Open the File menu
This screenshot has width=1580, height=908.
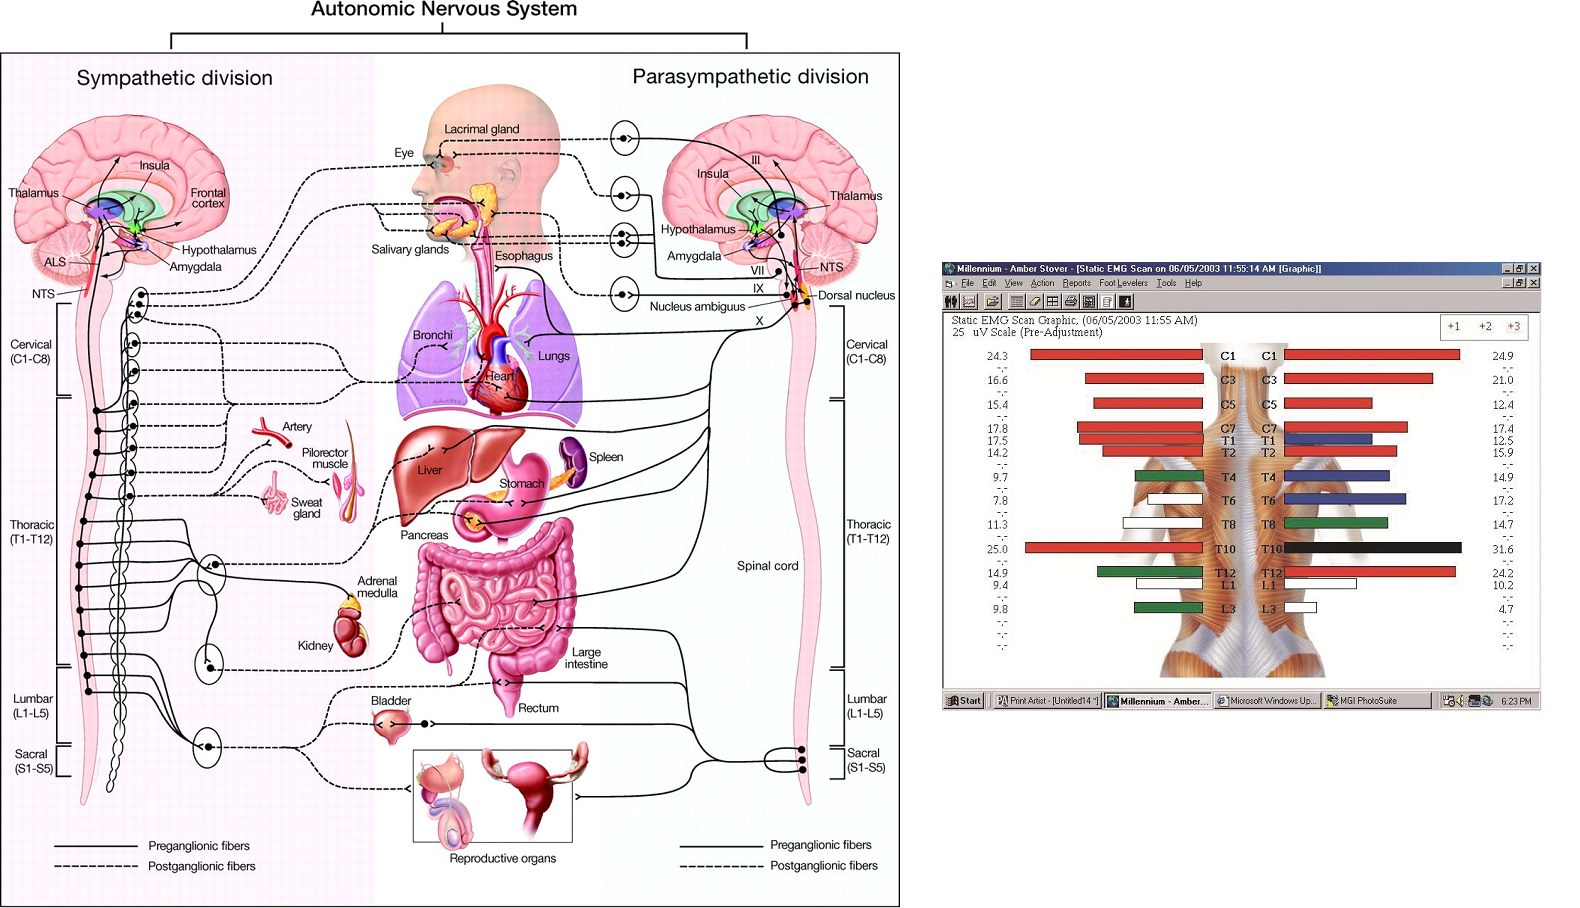(x=967, y=283)
